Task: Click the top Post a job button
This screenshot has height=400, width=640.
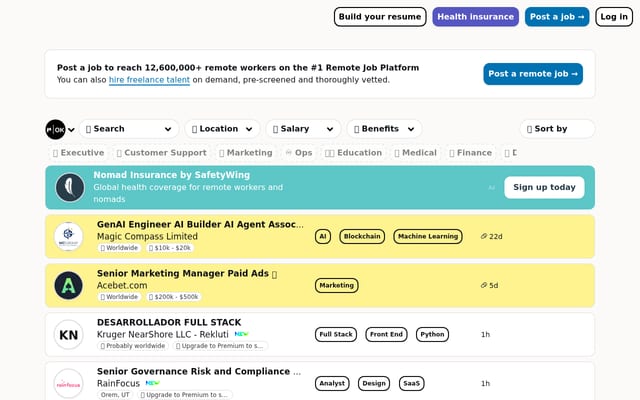Action: [x=557, y=17]
